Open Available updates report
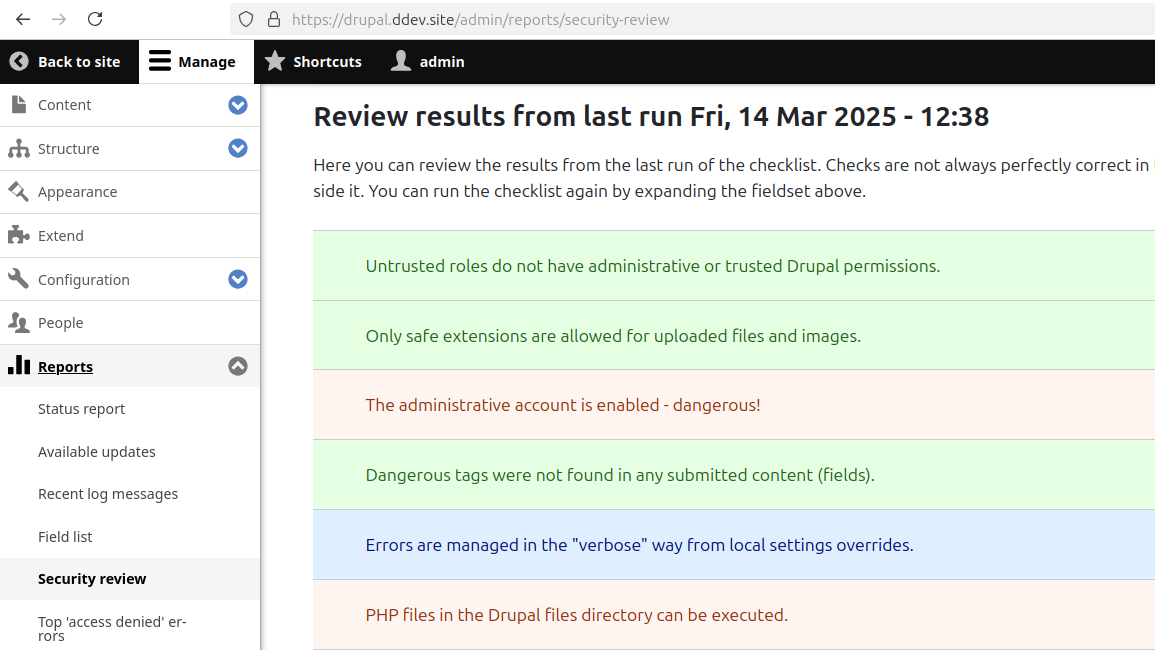Image resolution: width=1155 pixels, height=650 pixels. (97, 452)
